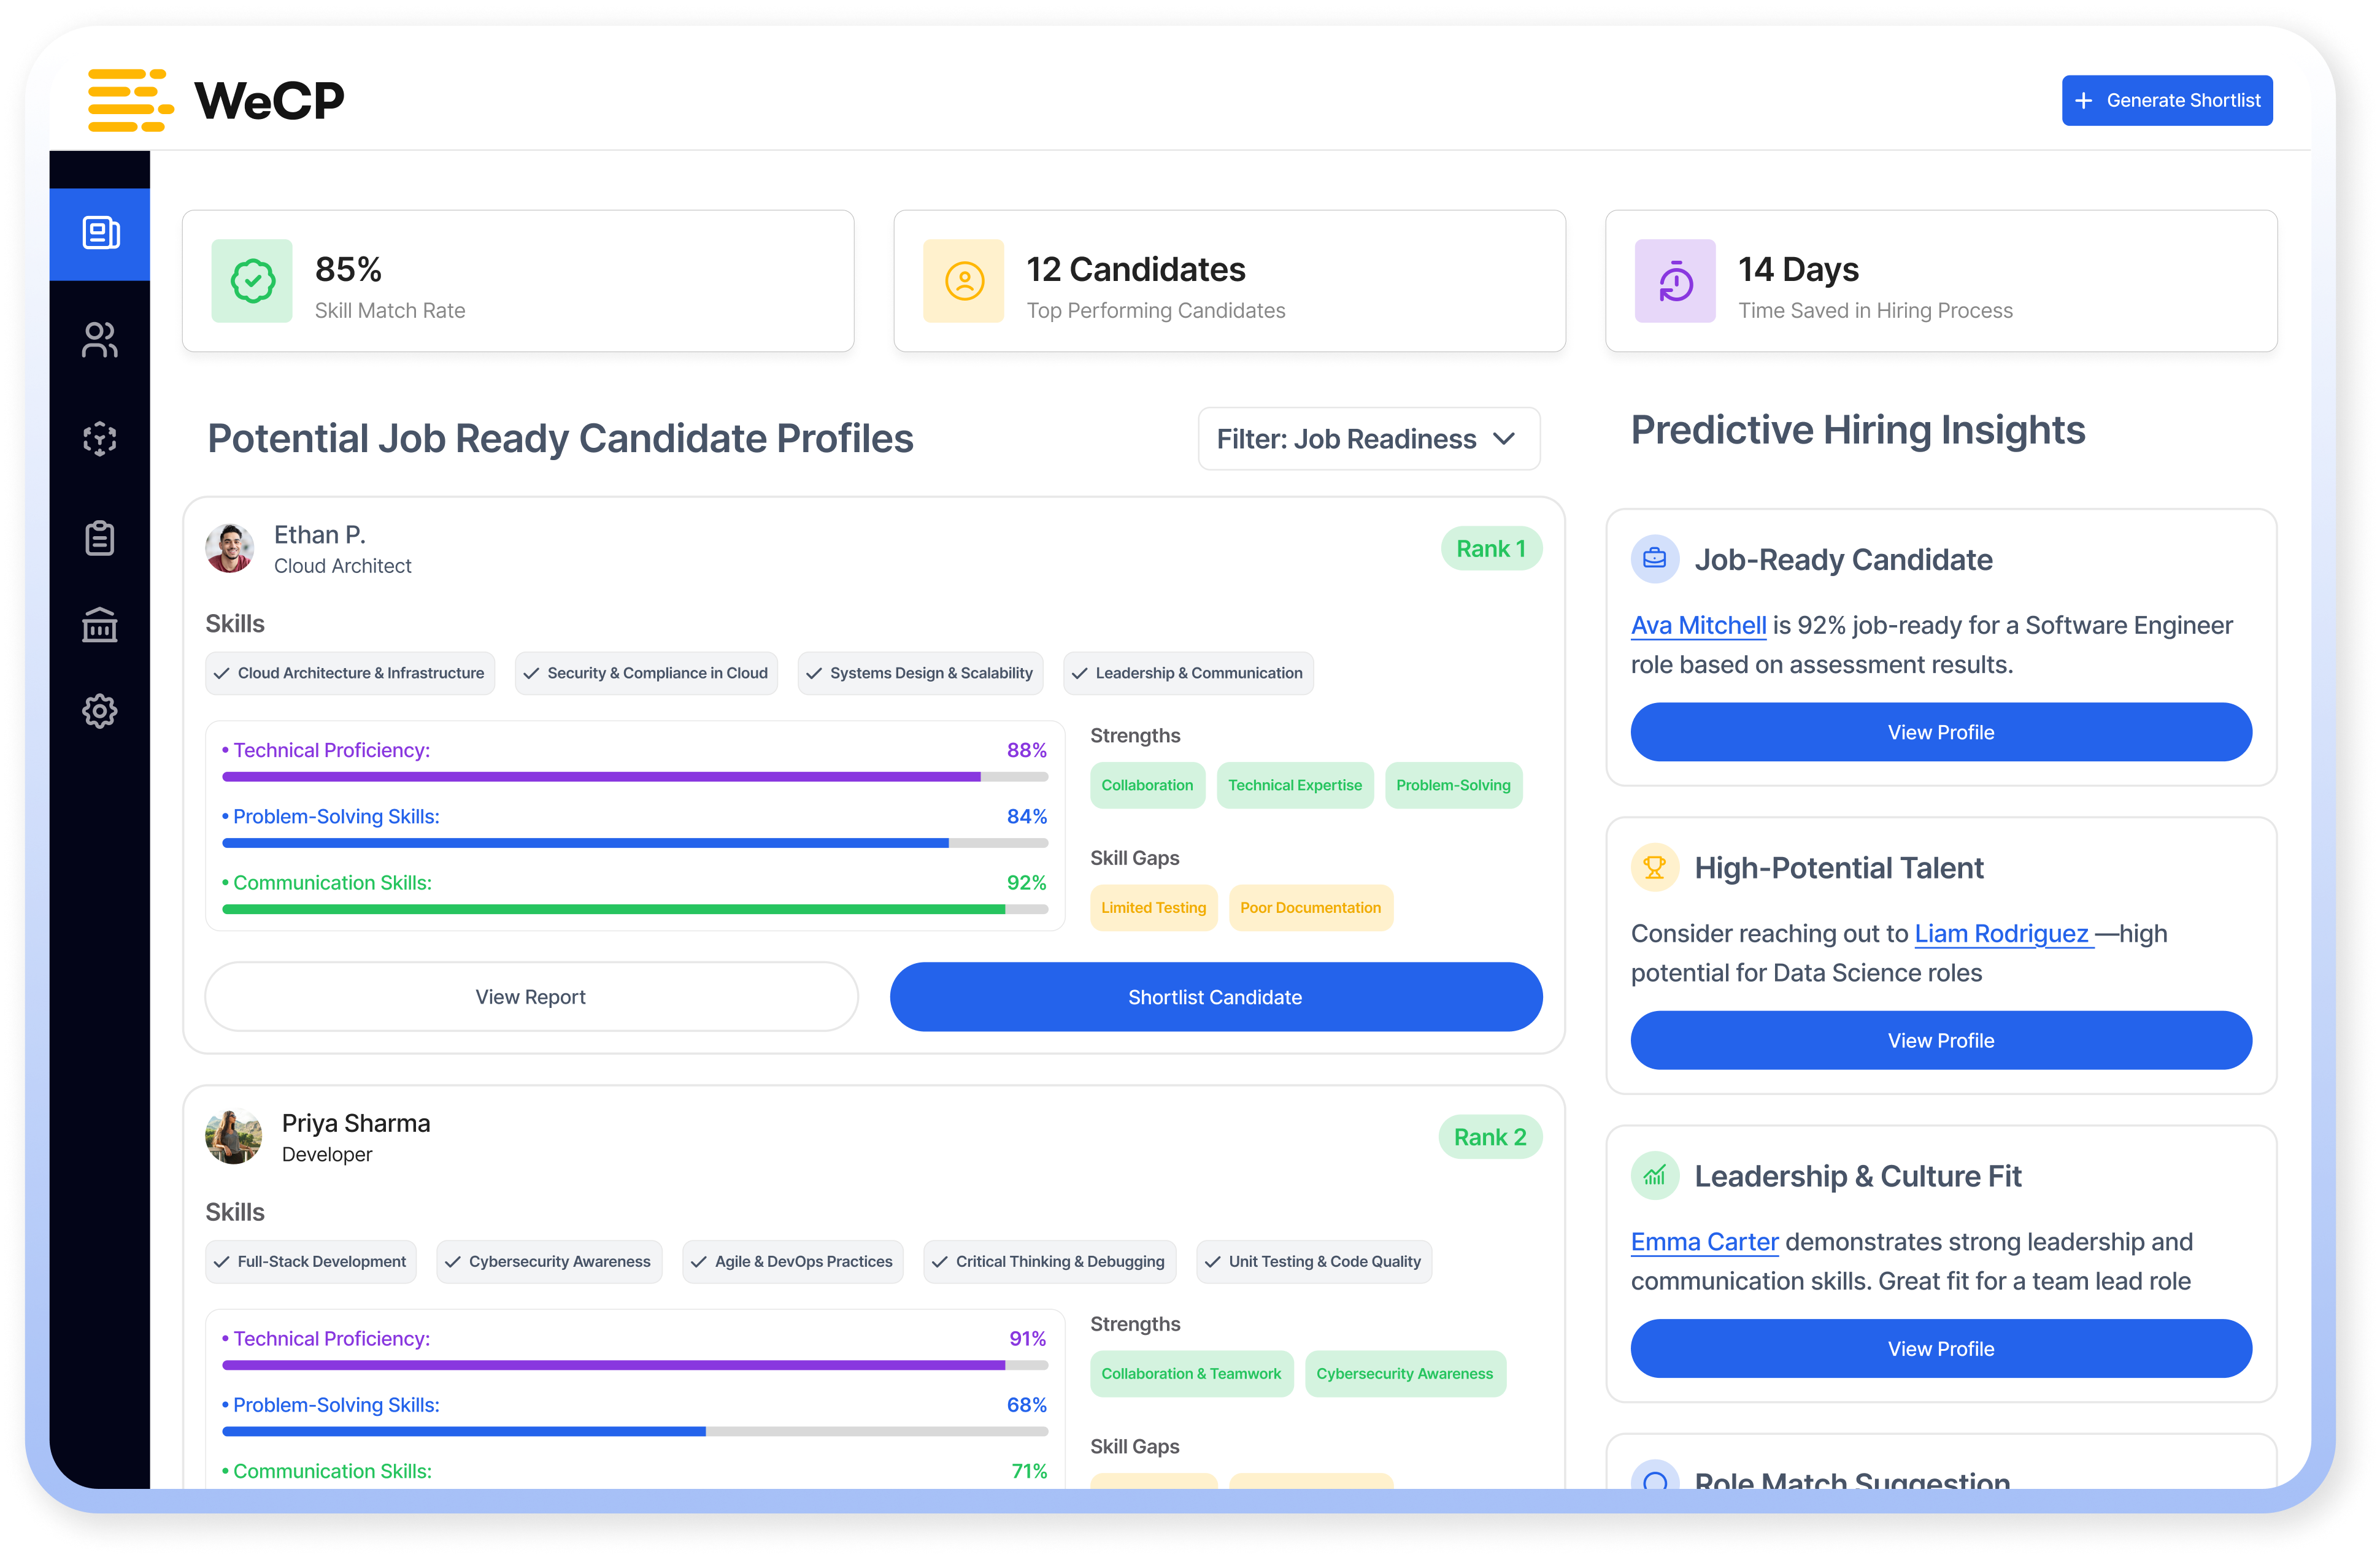Click the briefcase icon beside Job-Ready Candidate
The image size is (2380, 1557).
tap(1655, 558)
